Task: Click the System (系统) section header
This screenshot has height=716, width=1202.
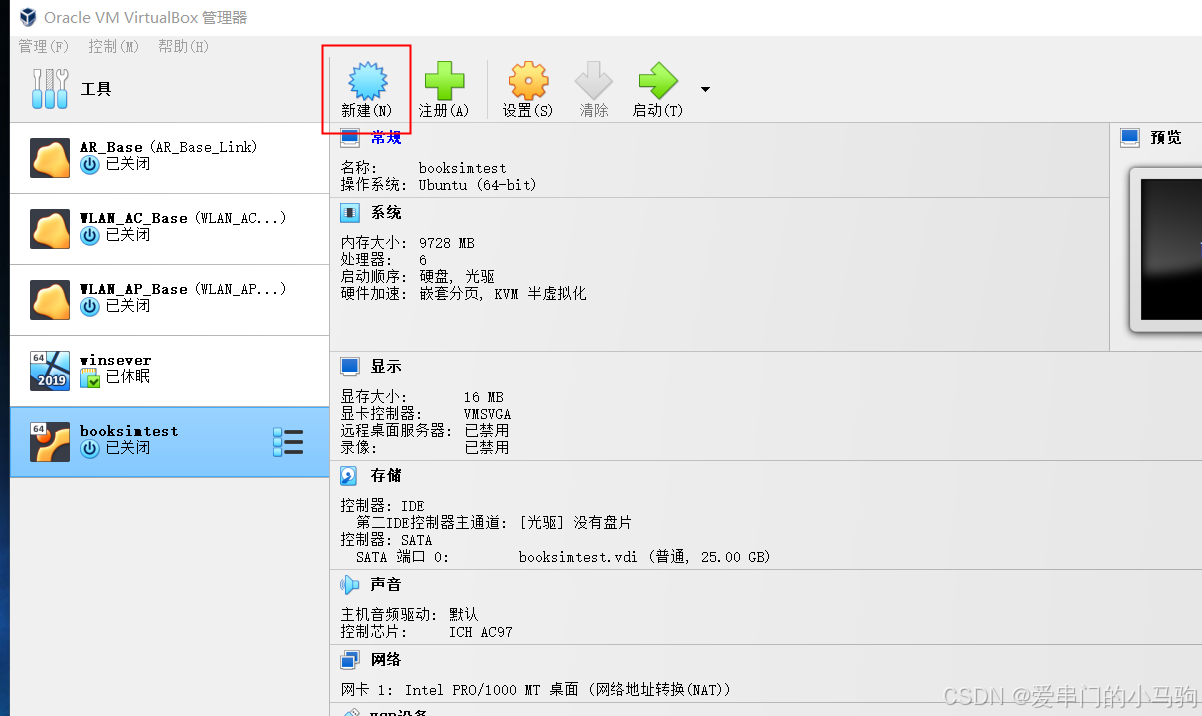Action: pyautogui.click(x=386, y=212)
